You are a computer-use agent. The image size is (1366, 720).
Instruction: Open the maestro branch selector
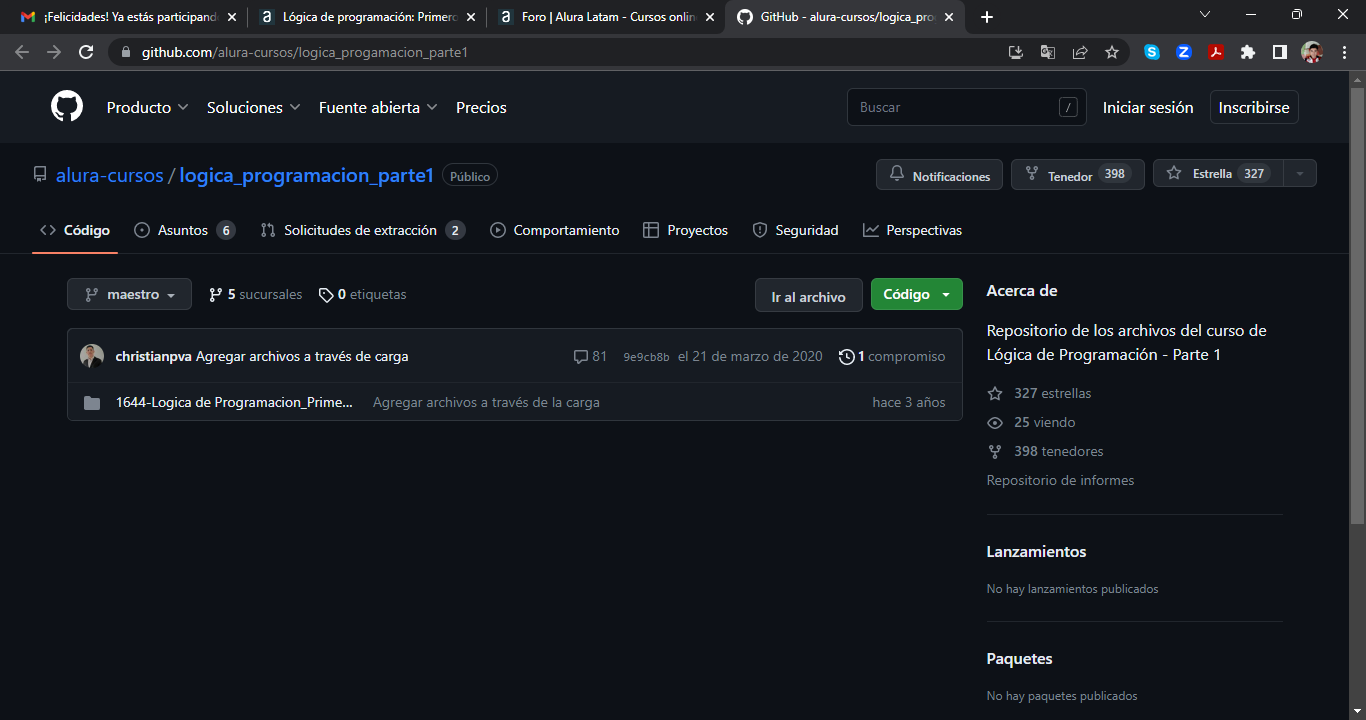click(x=129, y=294)
